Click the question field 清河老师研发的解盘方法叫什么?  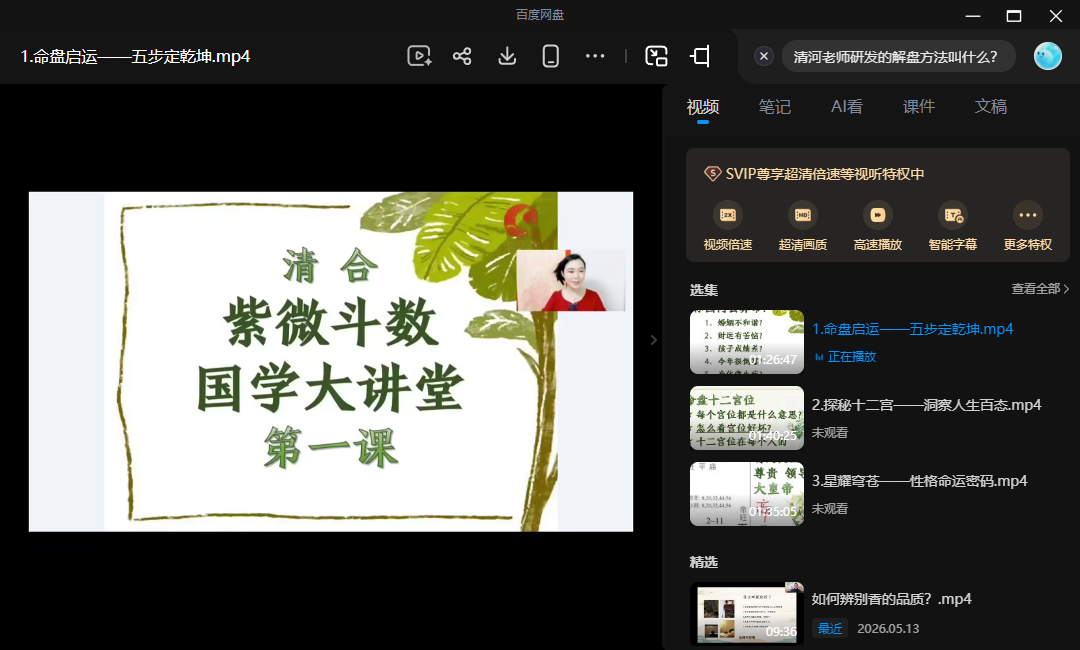898,56
